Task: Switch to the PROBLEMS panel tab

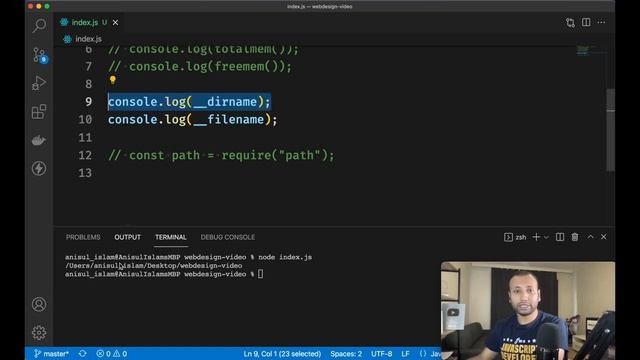Action: [x=83, y=237]
